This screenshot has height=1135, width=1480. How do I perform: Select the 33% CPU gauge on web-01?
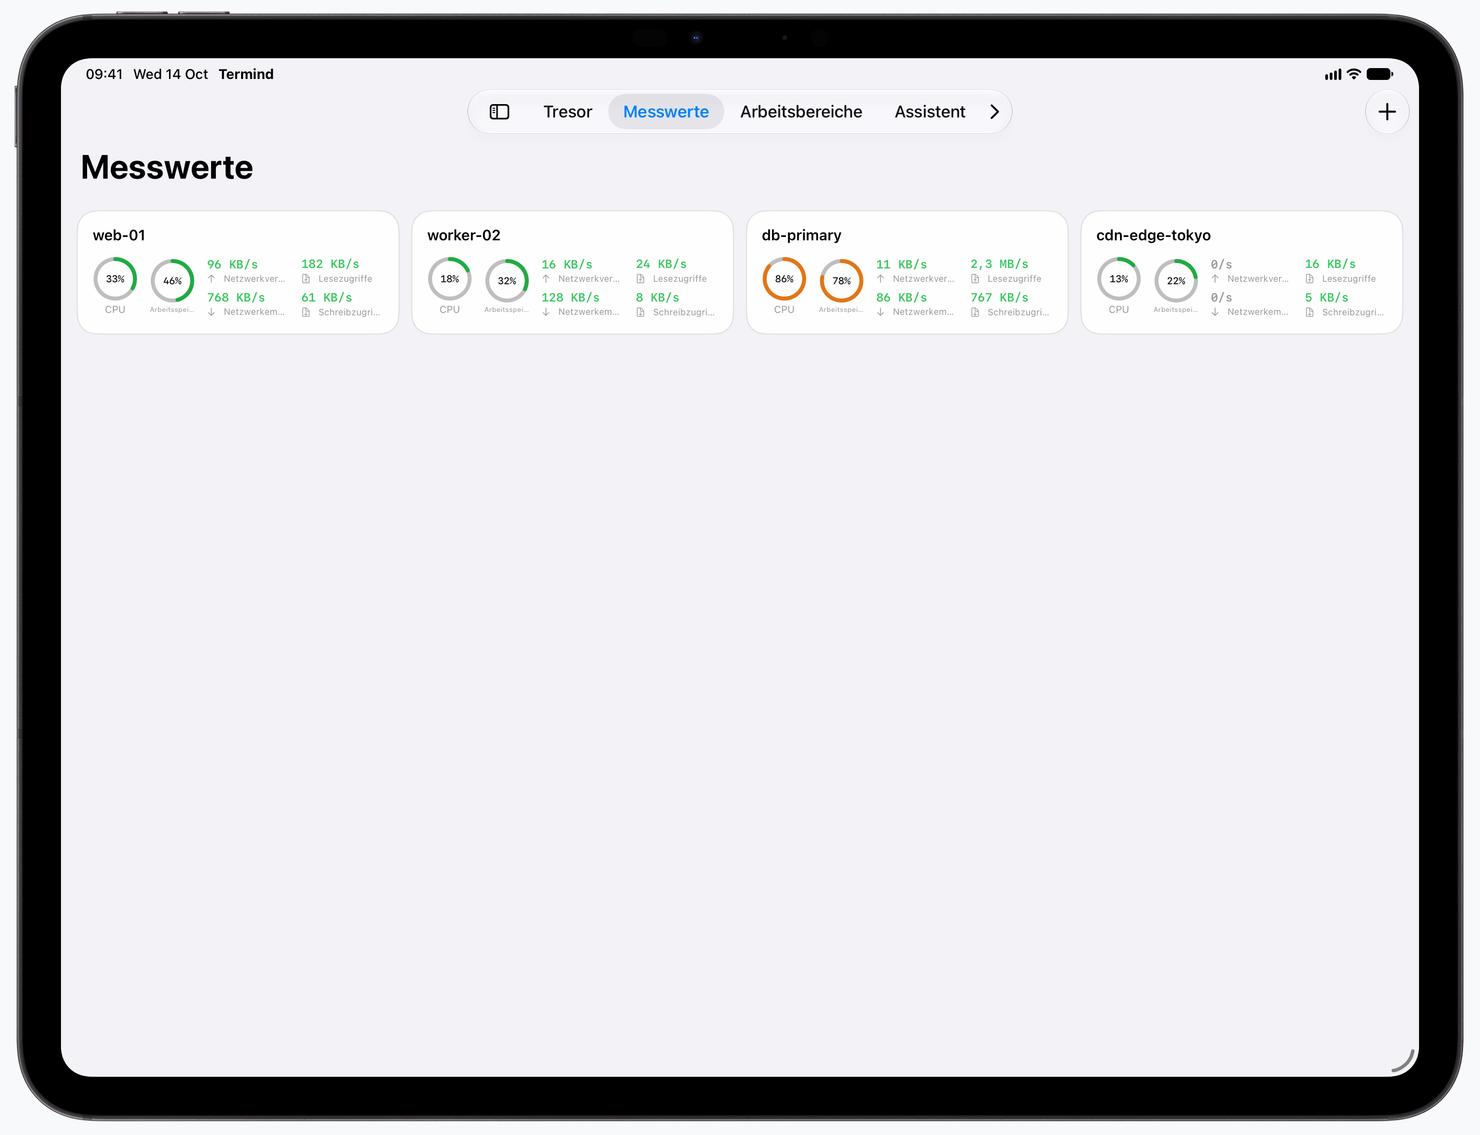click(115, 279)
